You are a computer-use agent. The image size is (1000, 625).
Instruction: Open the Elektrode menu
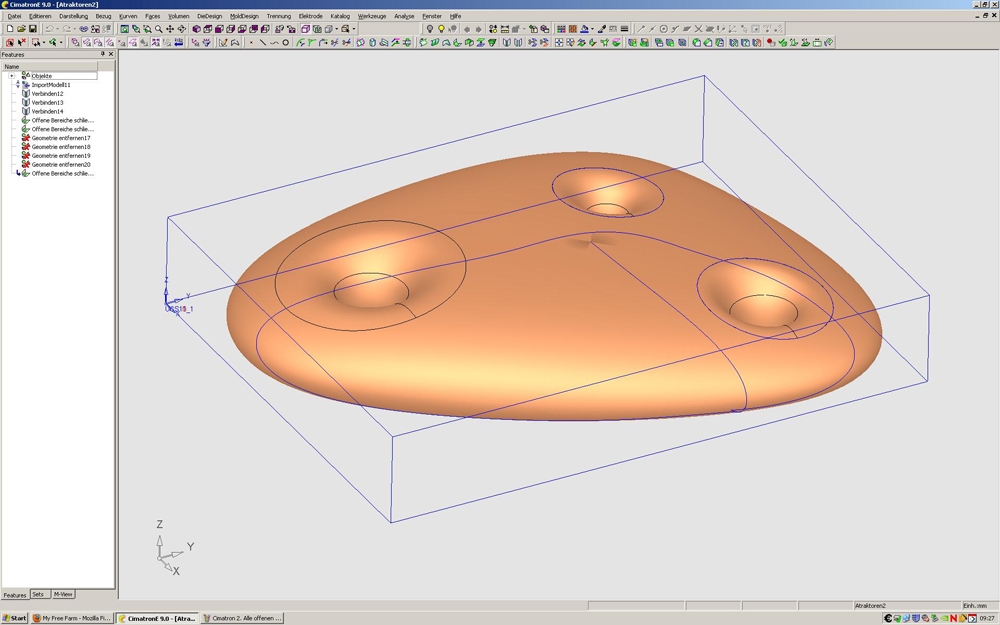(x=311, y=16)
